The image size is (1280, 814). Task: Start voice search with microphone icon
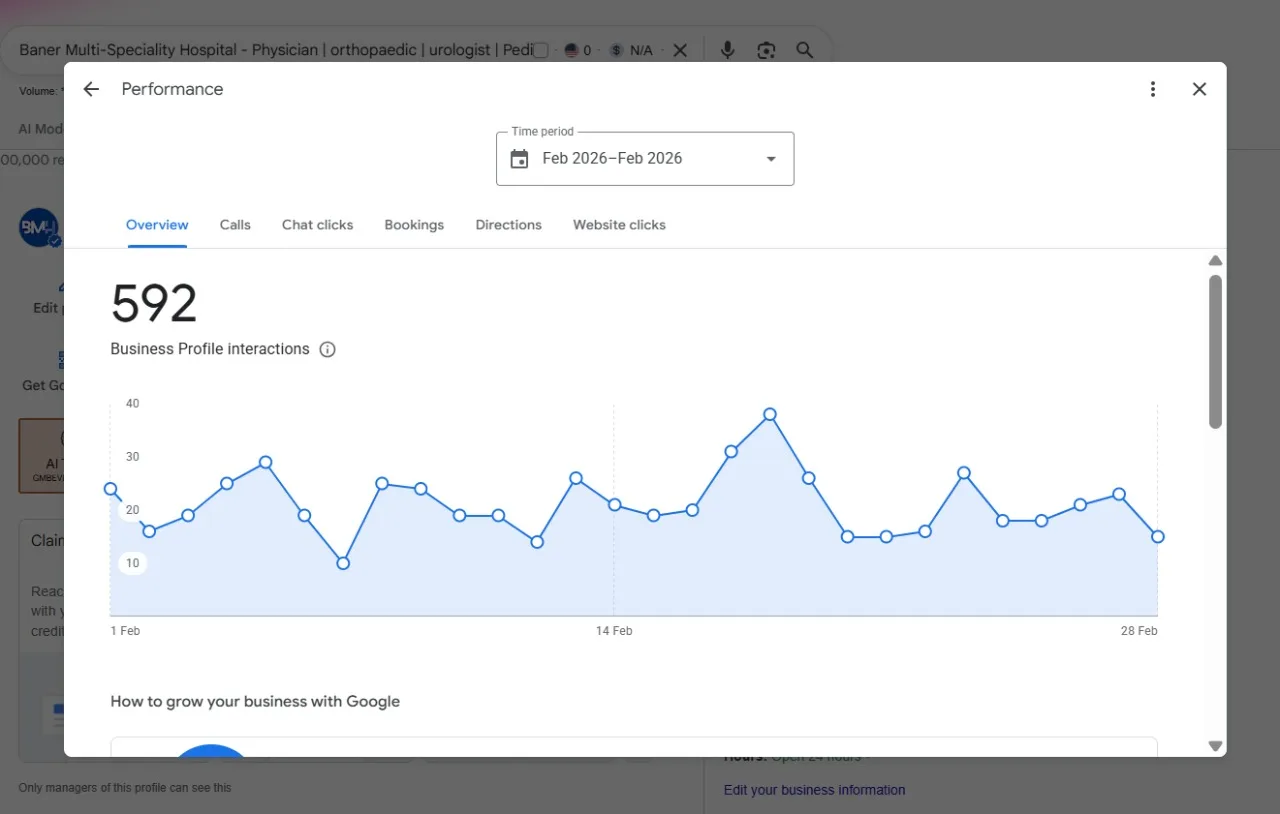728,50
